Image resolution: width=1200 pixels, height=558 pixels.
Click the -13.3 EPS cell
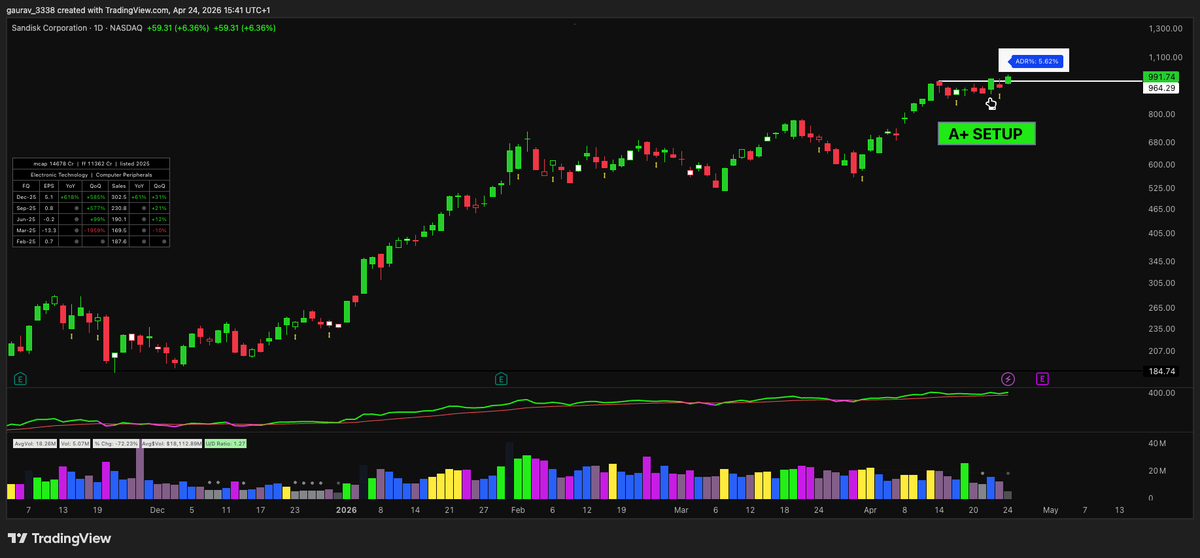(x=49, y=230)
